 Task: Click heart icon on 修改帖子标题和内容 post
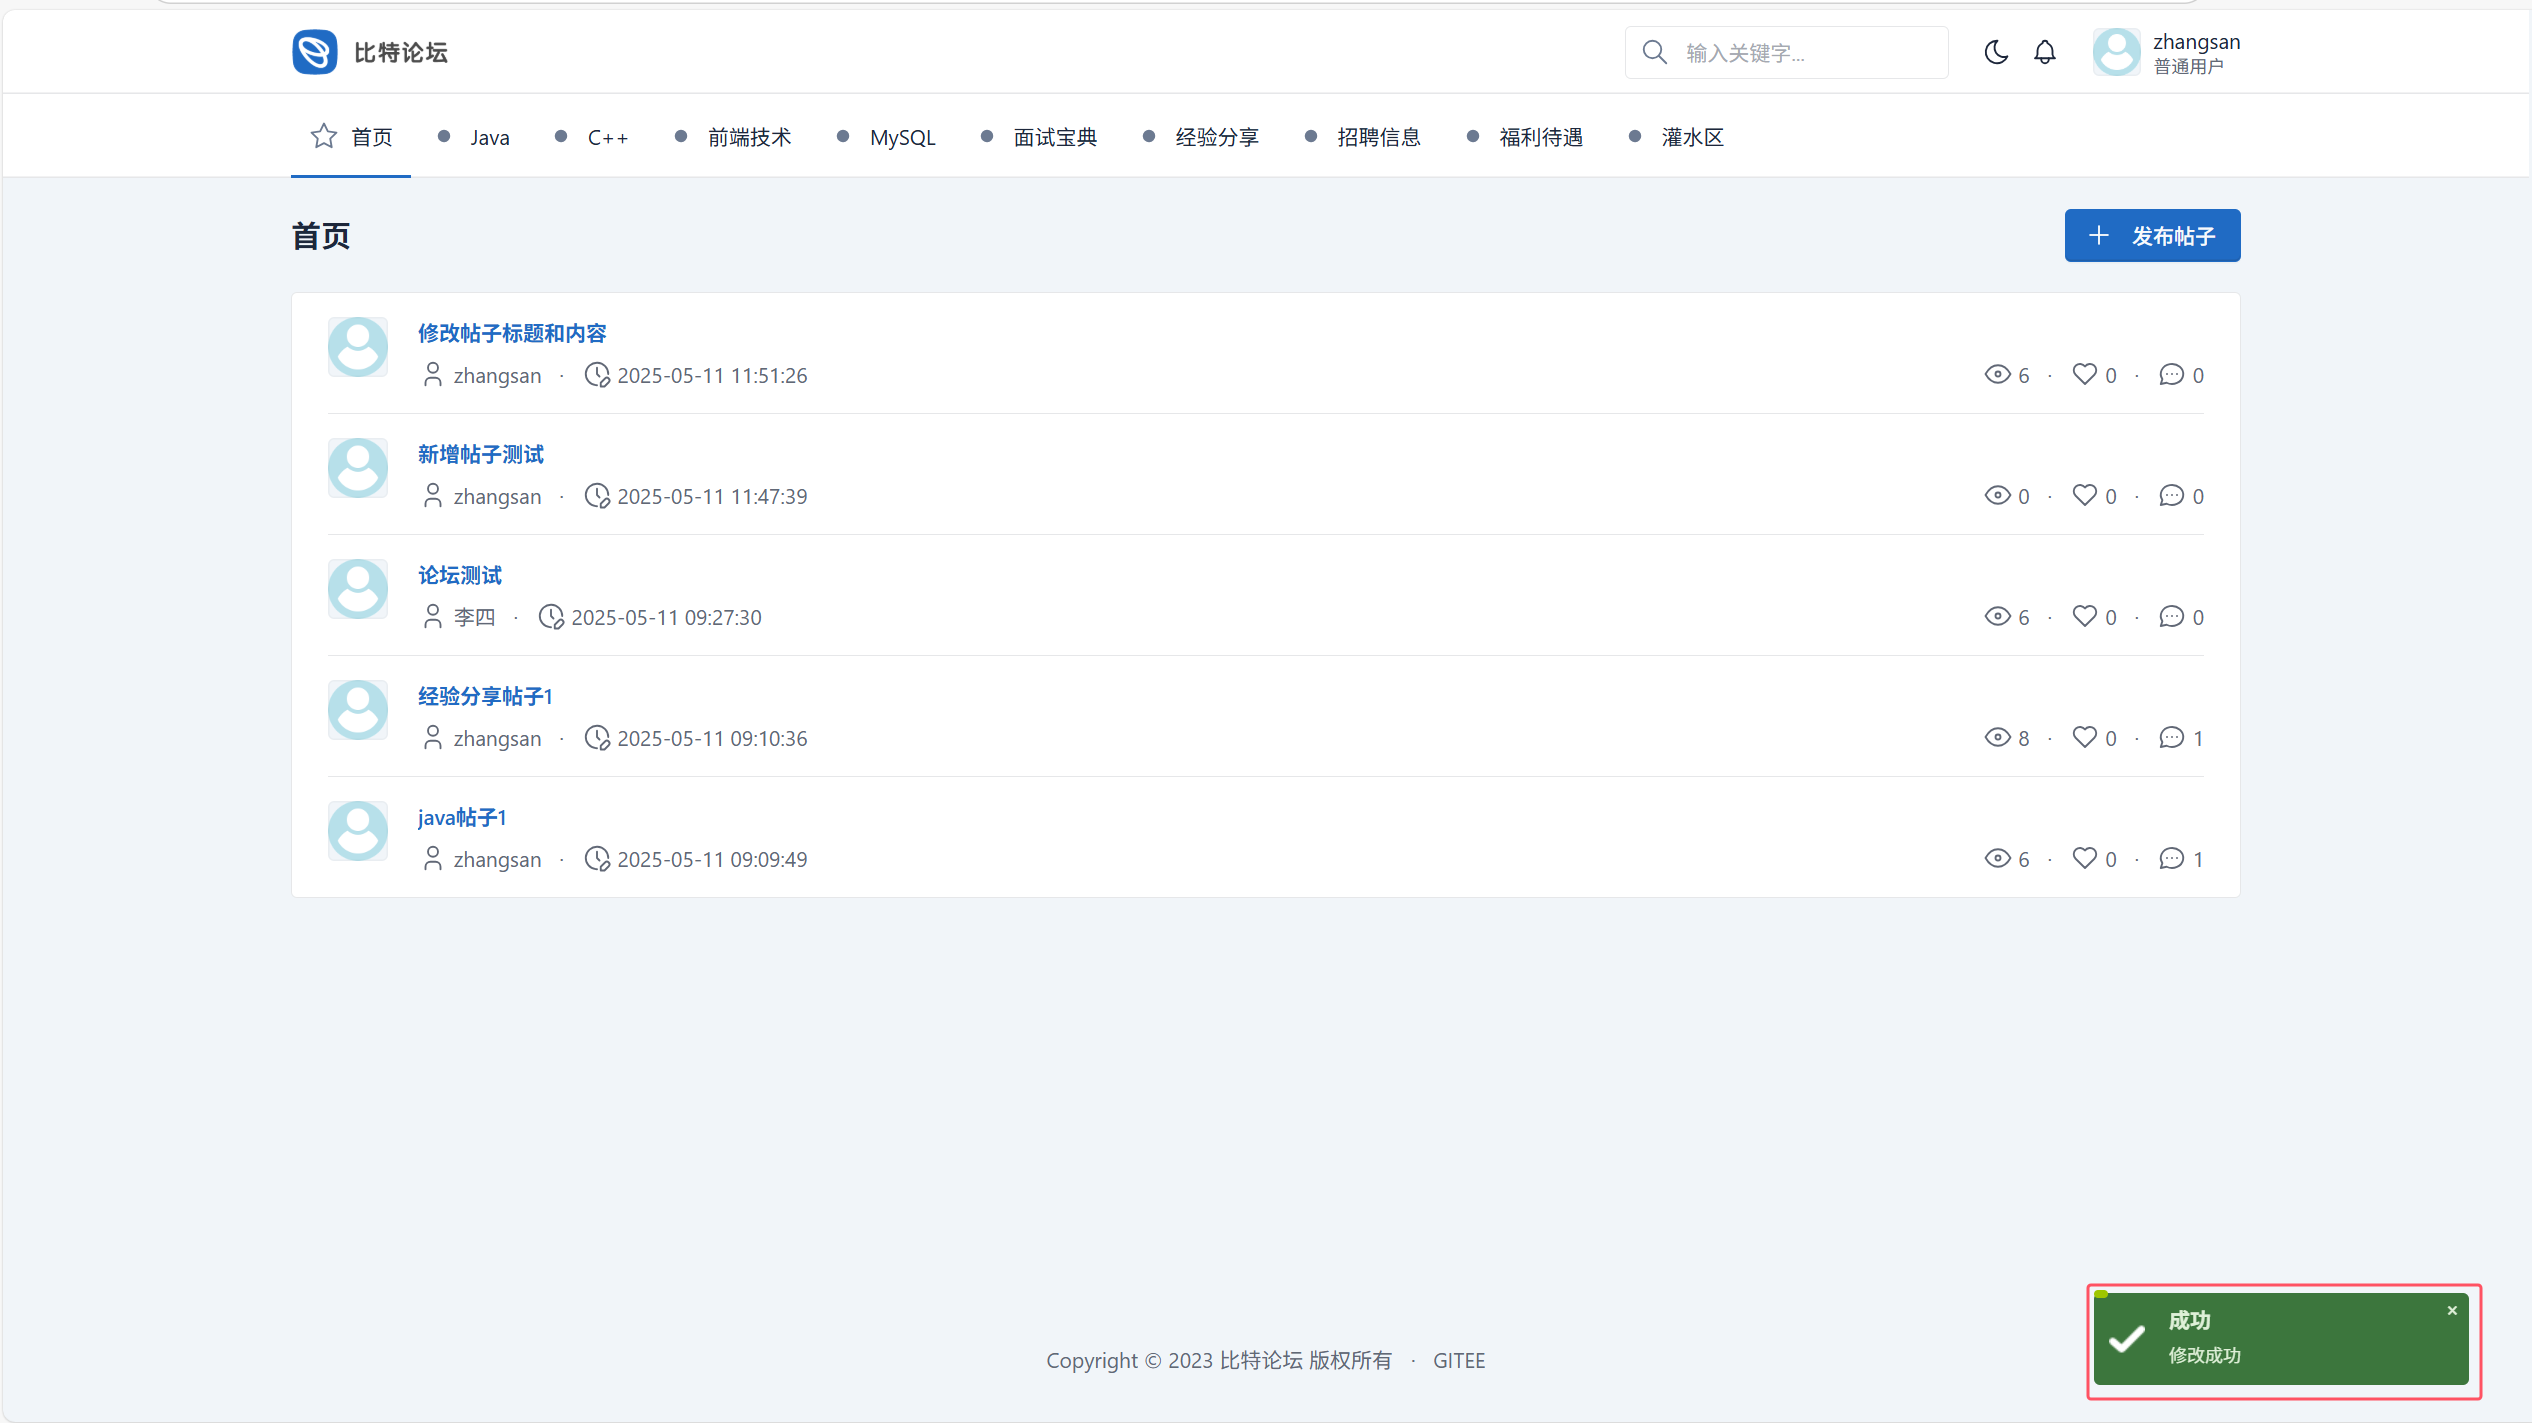(x=2084, y=374)
